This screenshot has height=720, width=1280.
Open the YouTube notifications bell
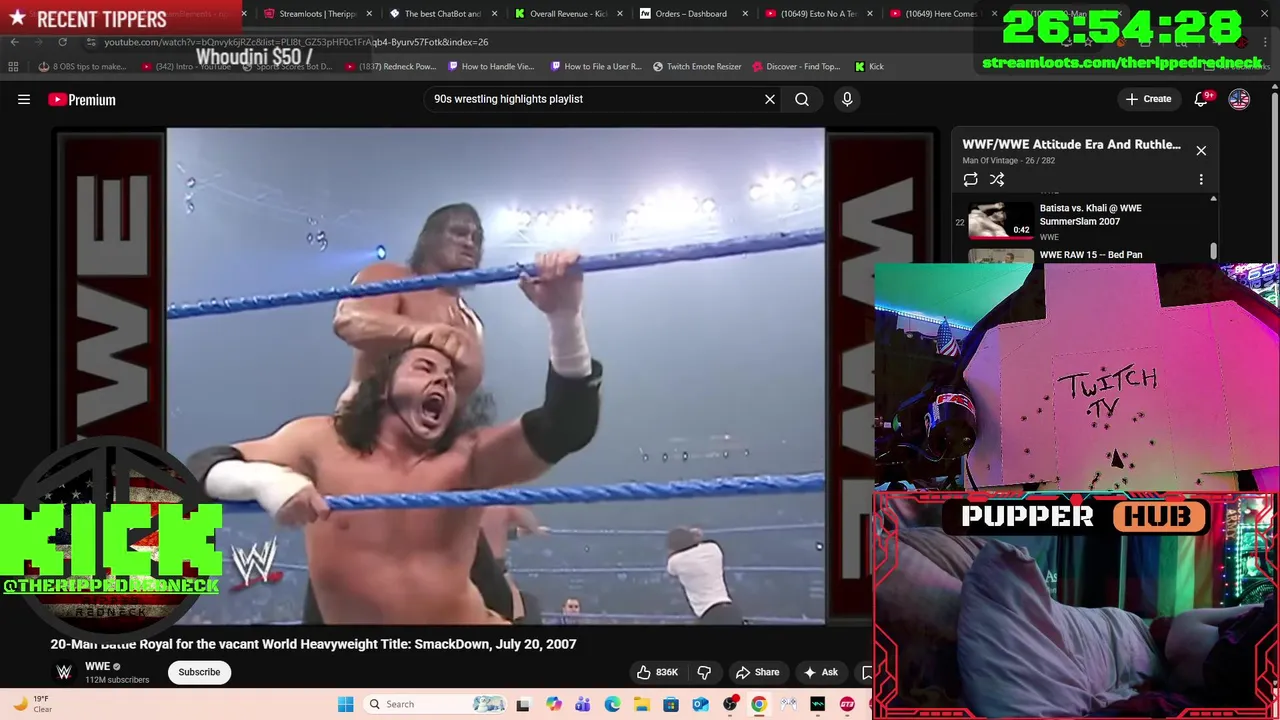(x=1202, y=99)
